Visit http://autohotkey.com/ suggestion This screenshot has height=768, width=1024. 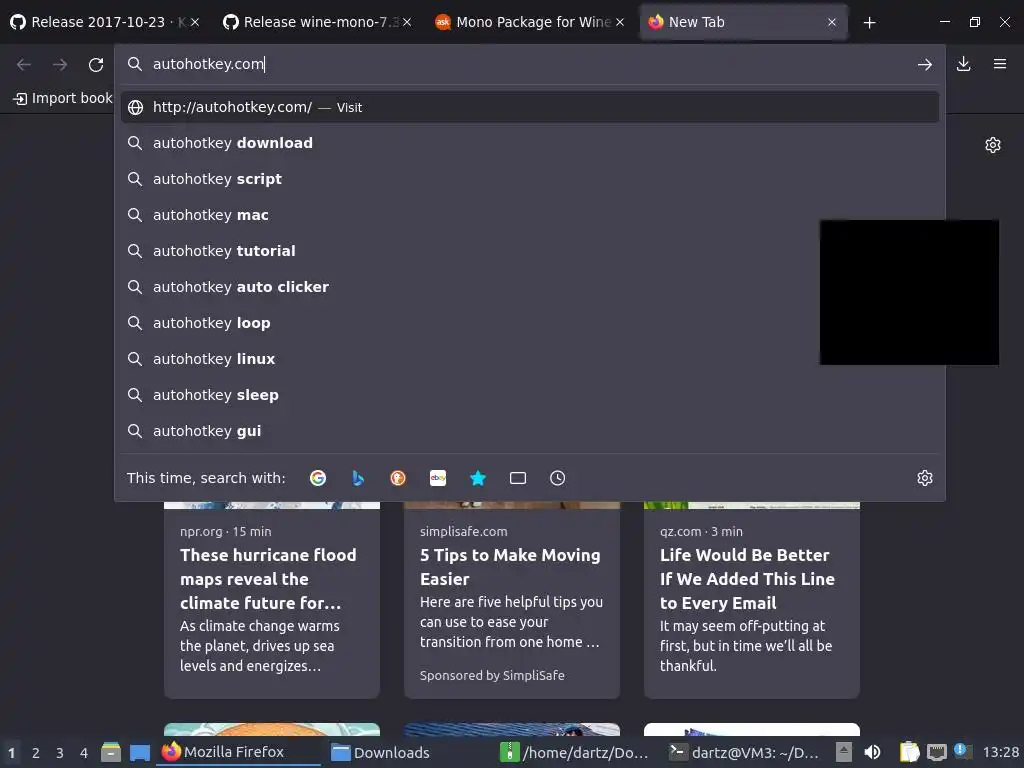click(x=530, y=107)
